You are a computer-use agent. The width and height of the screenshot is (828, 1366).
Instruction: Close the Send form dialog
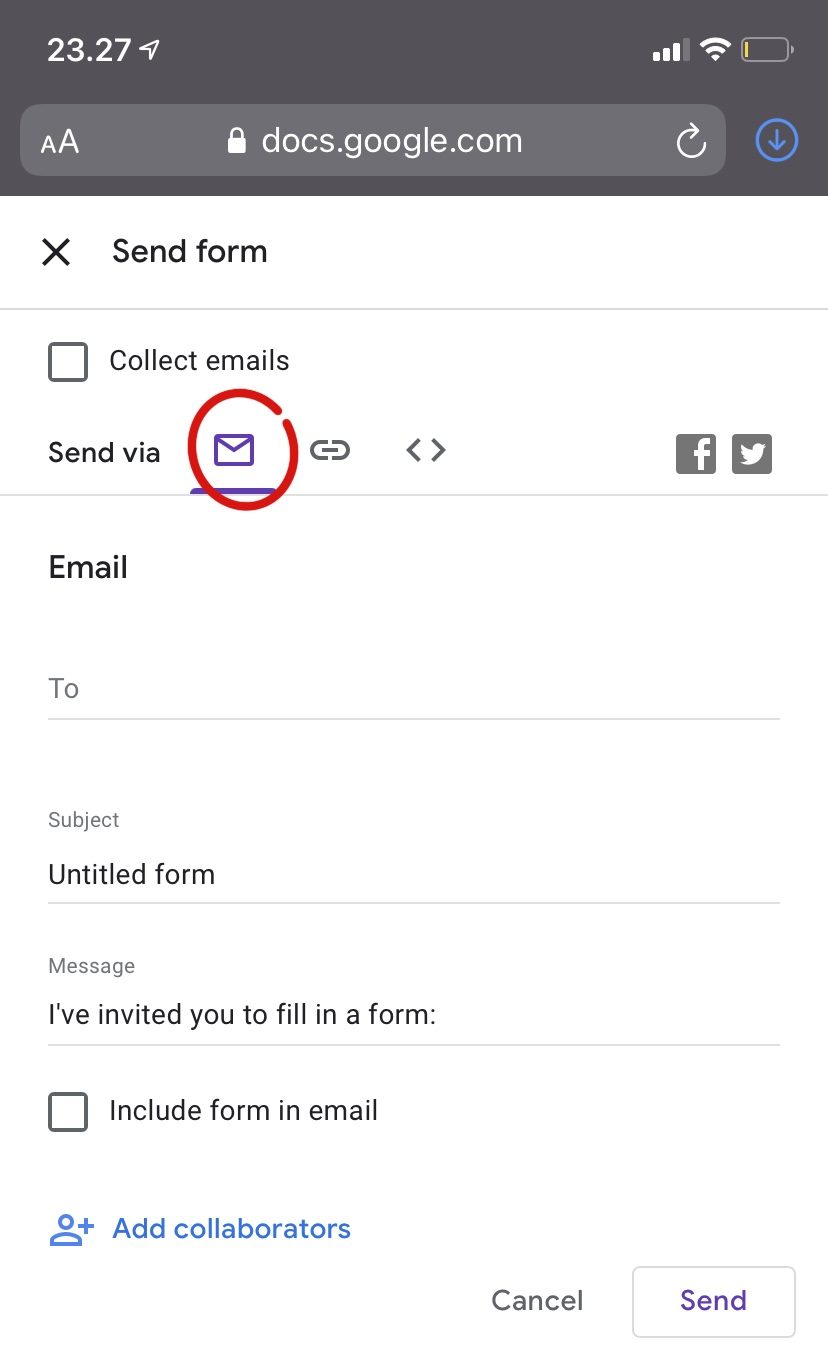tap(56, 252)
